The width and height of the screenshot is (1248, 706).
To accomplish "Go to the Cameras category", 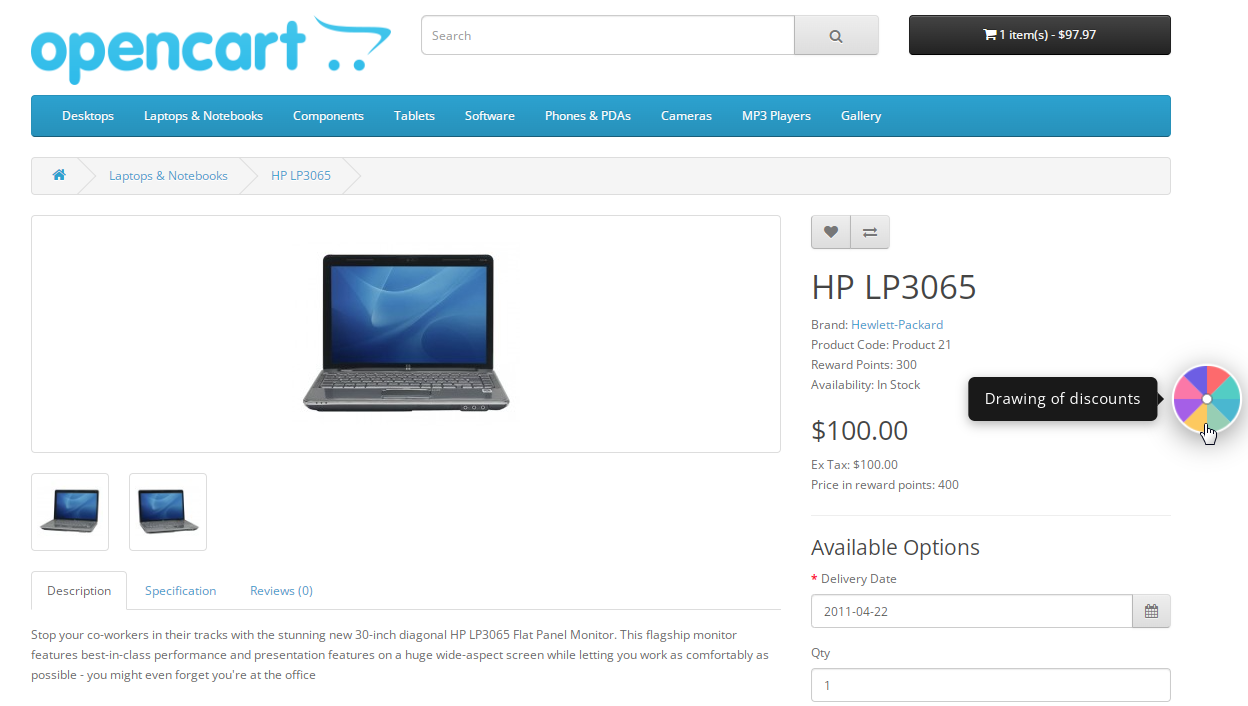I will [x=686, y=116].
